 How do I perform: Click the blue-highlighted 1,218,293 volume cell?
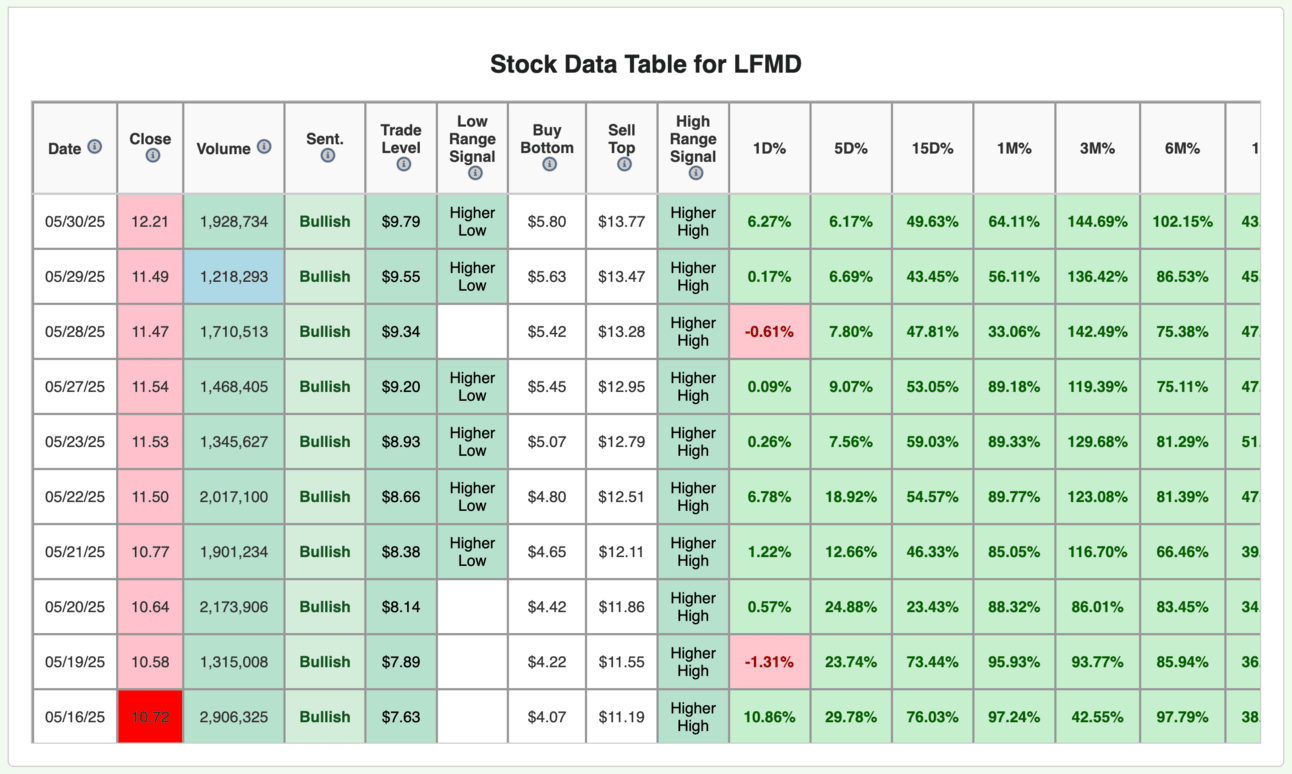(234, 277)
